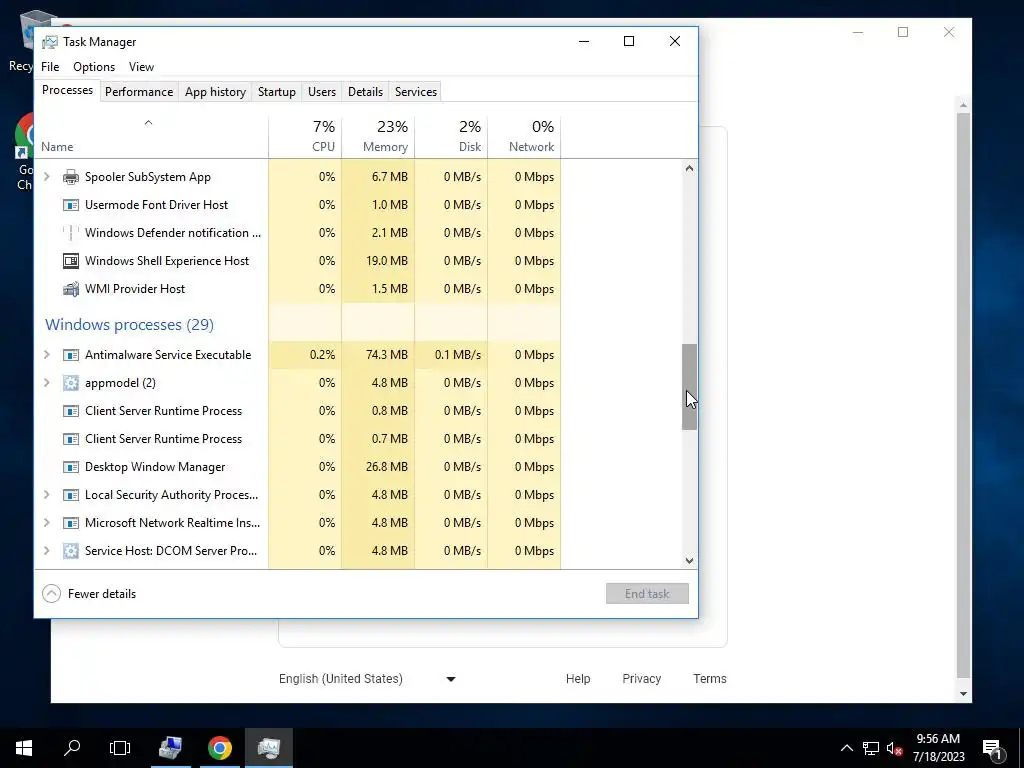The height and width of the screenshot is (768, 1024).
Task: Open Task View from the taskbar
Action: tap(120, 748)
